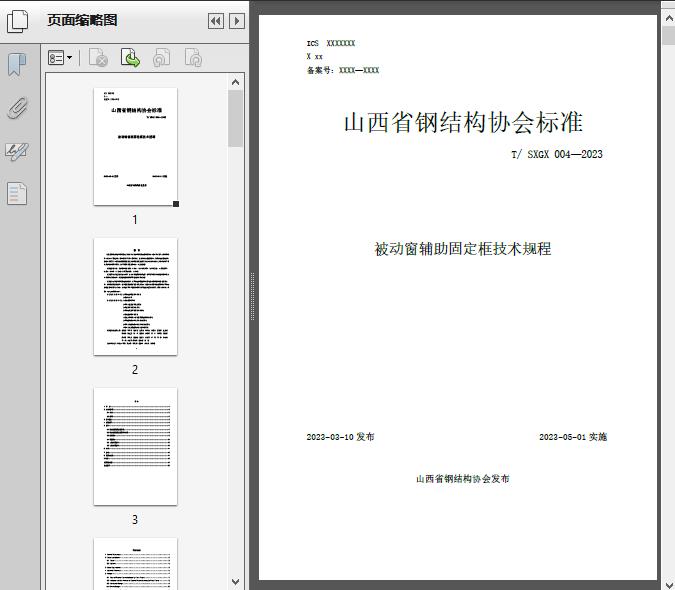Click the footer 山西省钢结构协会发布
This screenshot has width=675, height=590.
463,479
